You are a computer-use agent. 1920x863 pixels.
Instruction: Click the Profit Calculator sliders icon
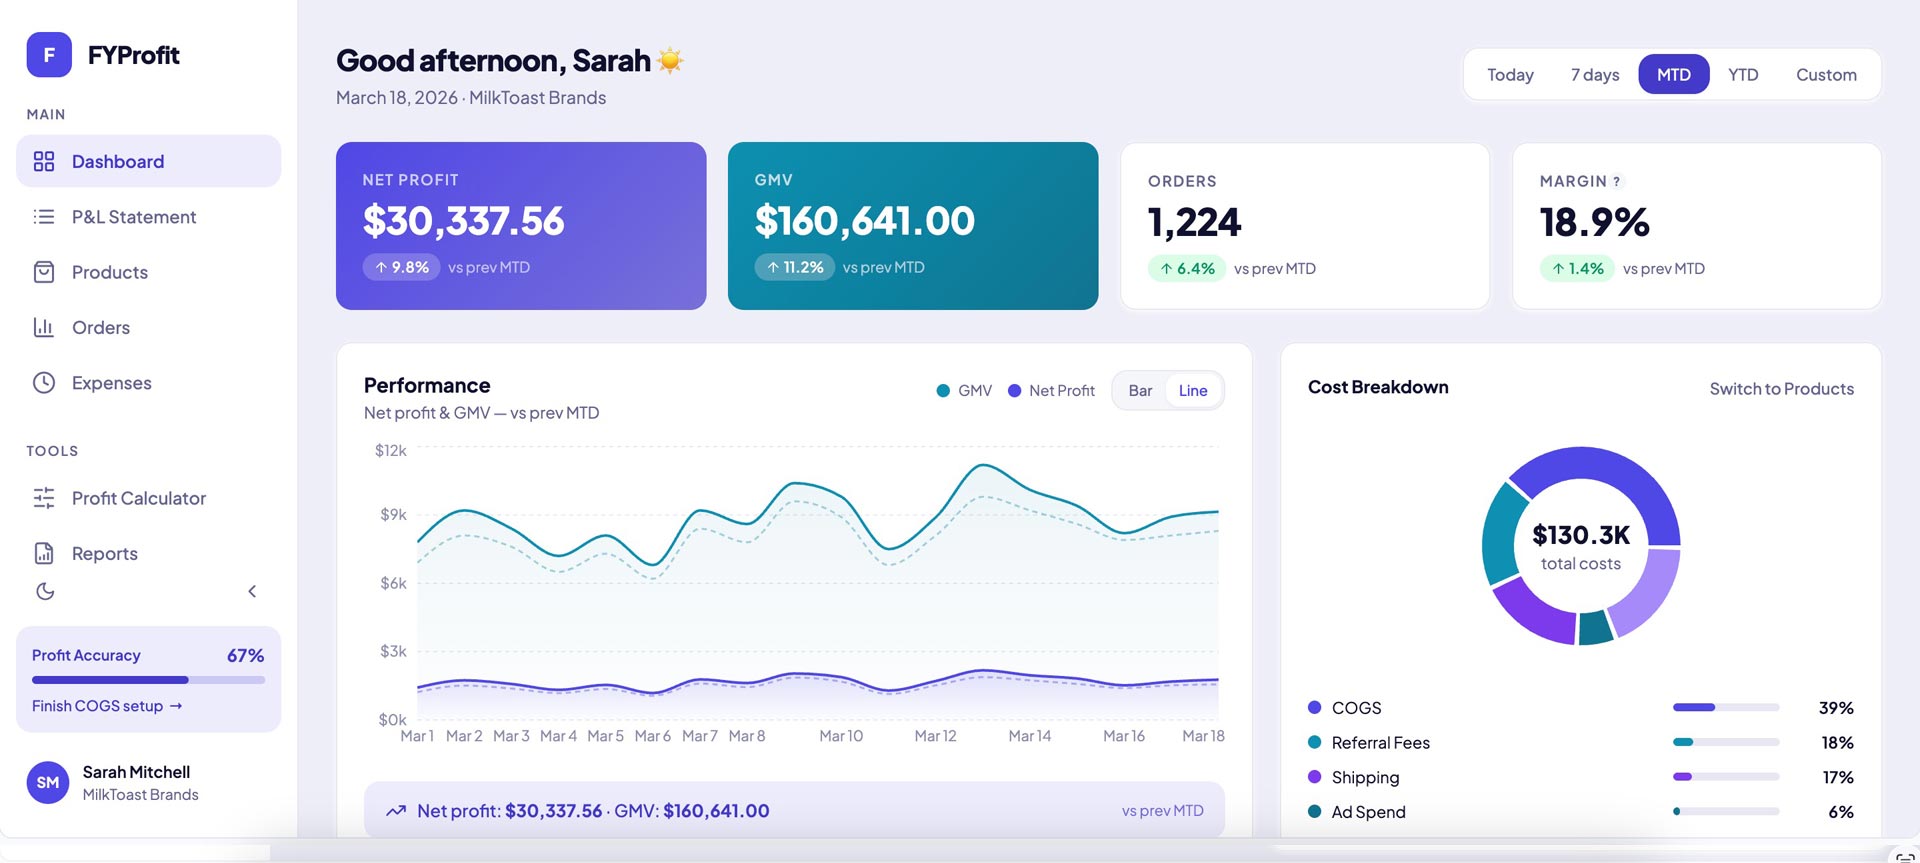tap(44, 498)
